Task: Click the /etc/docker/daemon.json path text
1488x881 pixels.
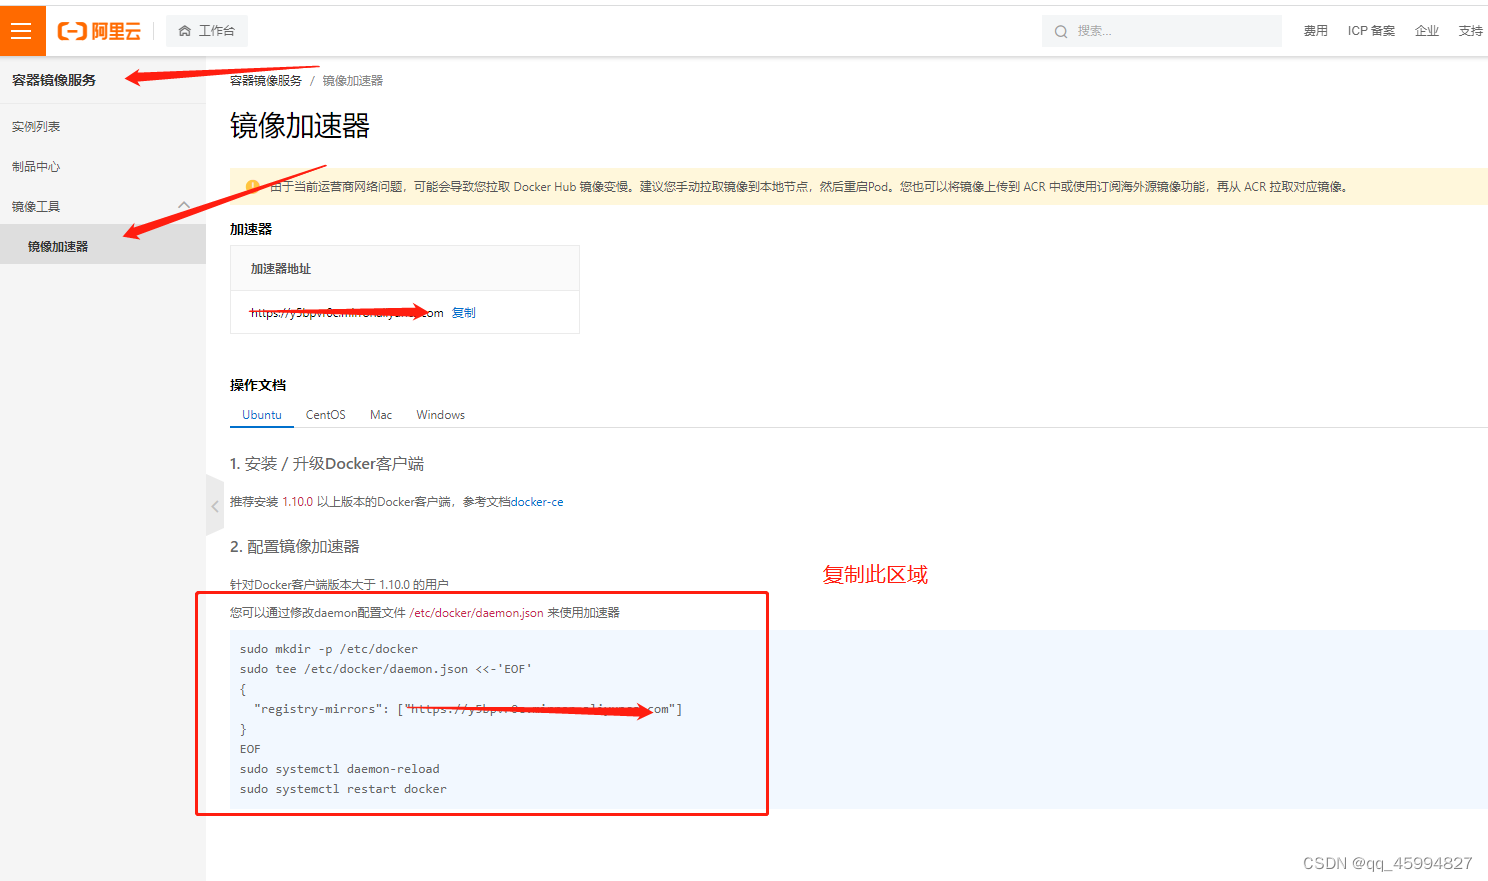Action: pyautogui.click(x=477, y=613)
